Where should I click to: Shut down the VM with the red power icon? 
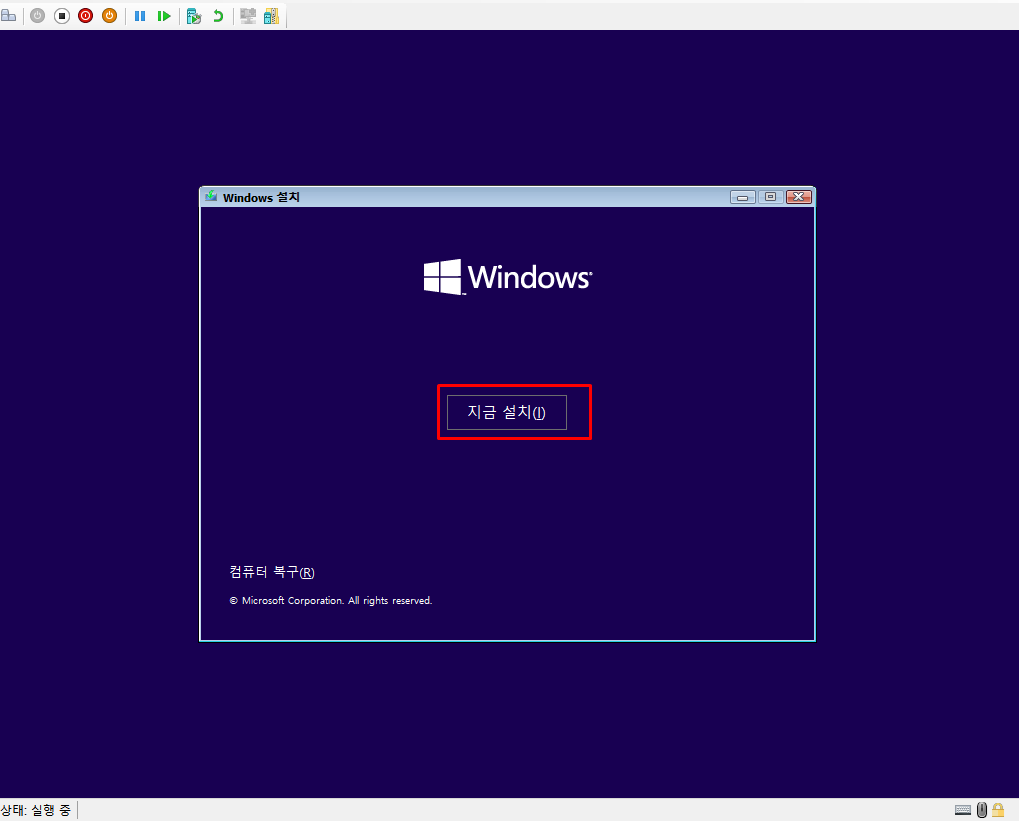[x=85, y=16]
